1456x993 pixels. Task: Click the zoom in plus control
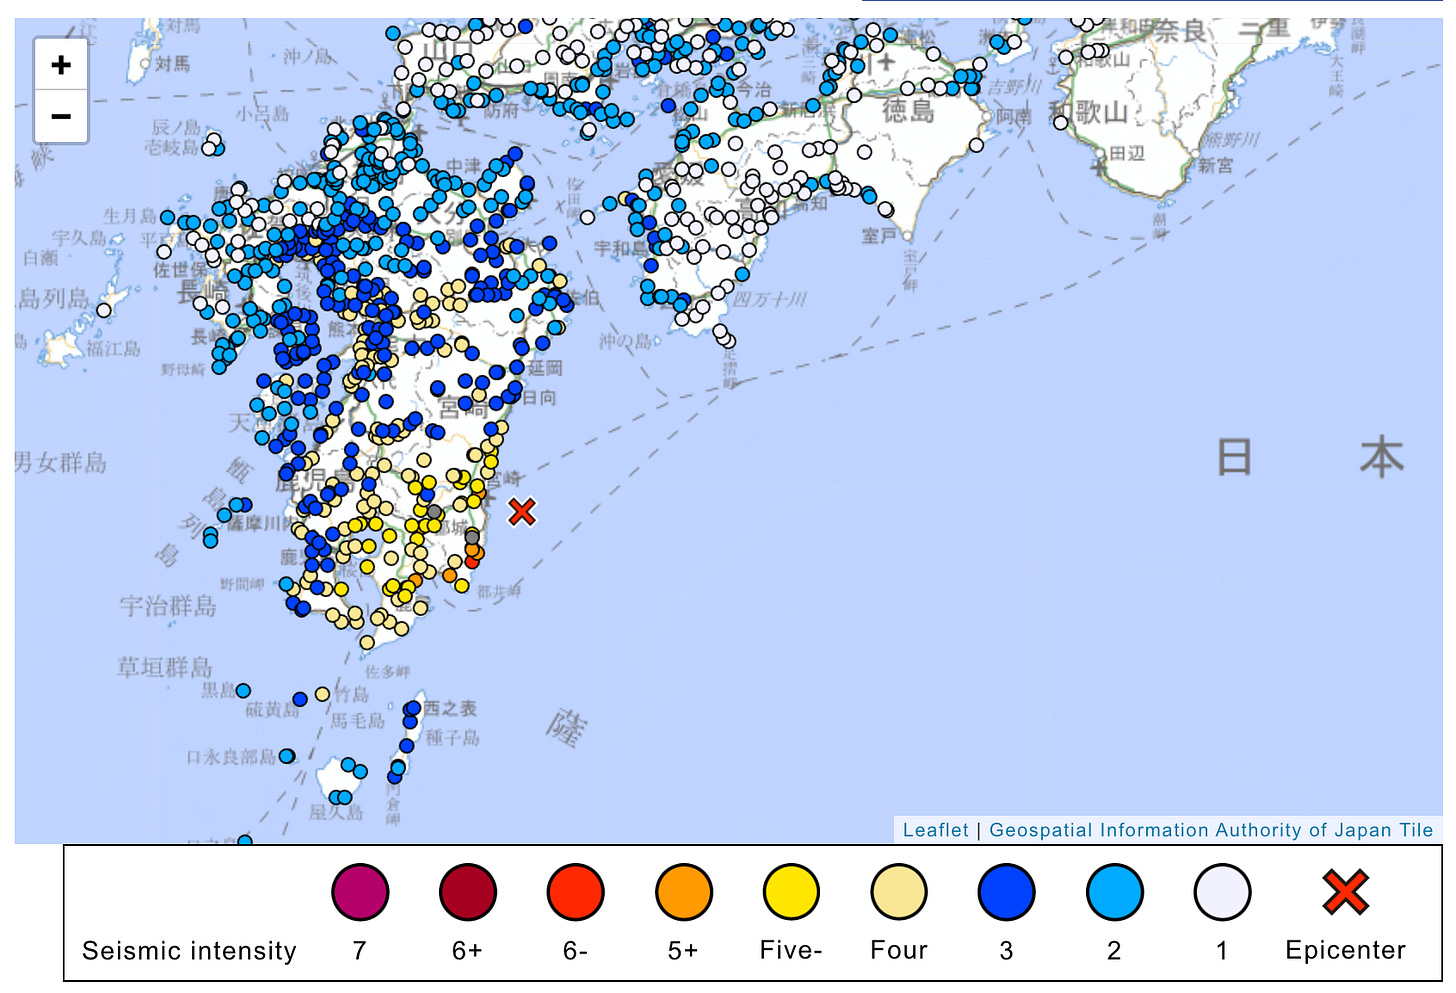[x=61, y=63]
